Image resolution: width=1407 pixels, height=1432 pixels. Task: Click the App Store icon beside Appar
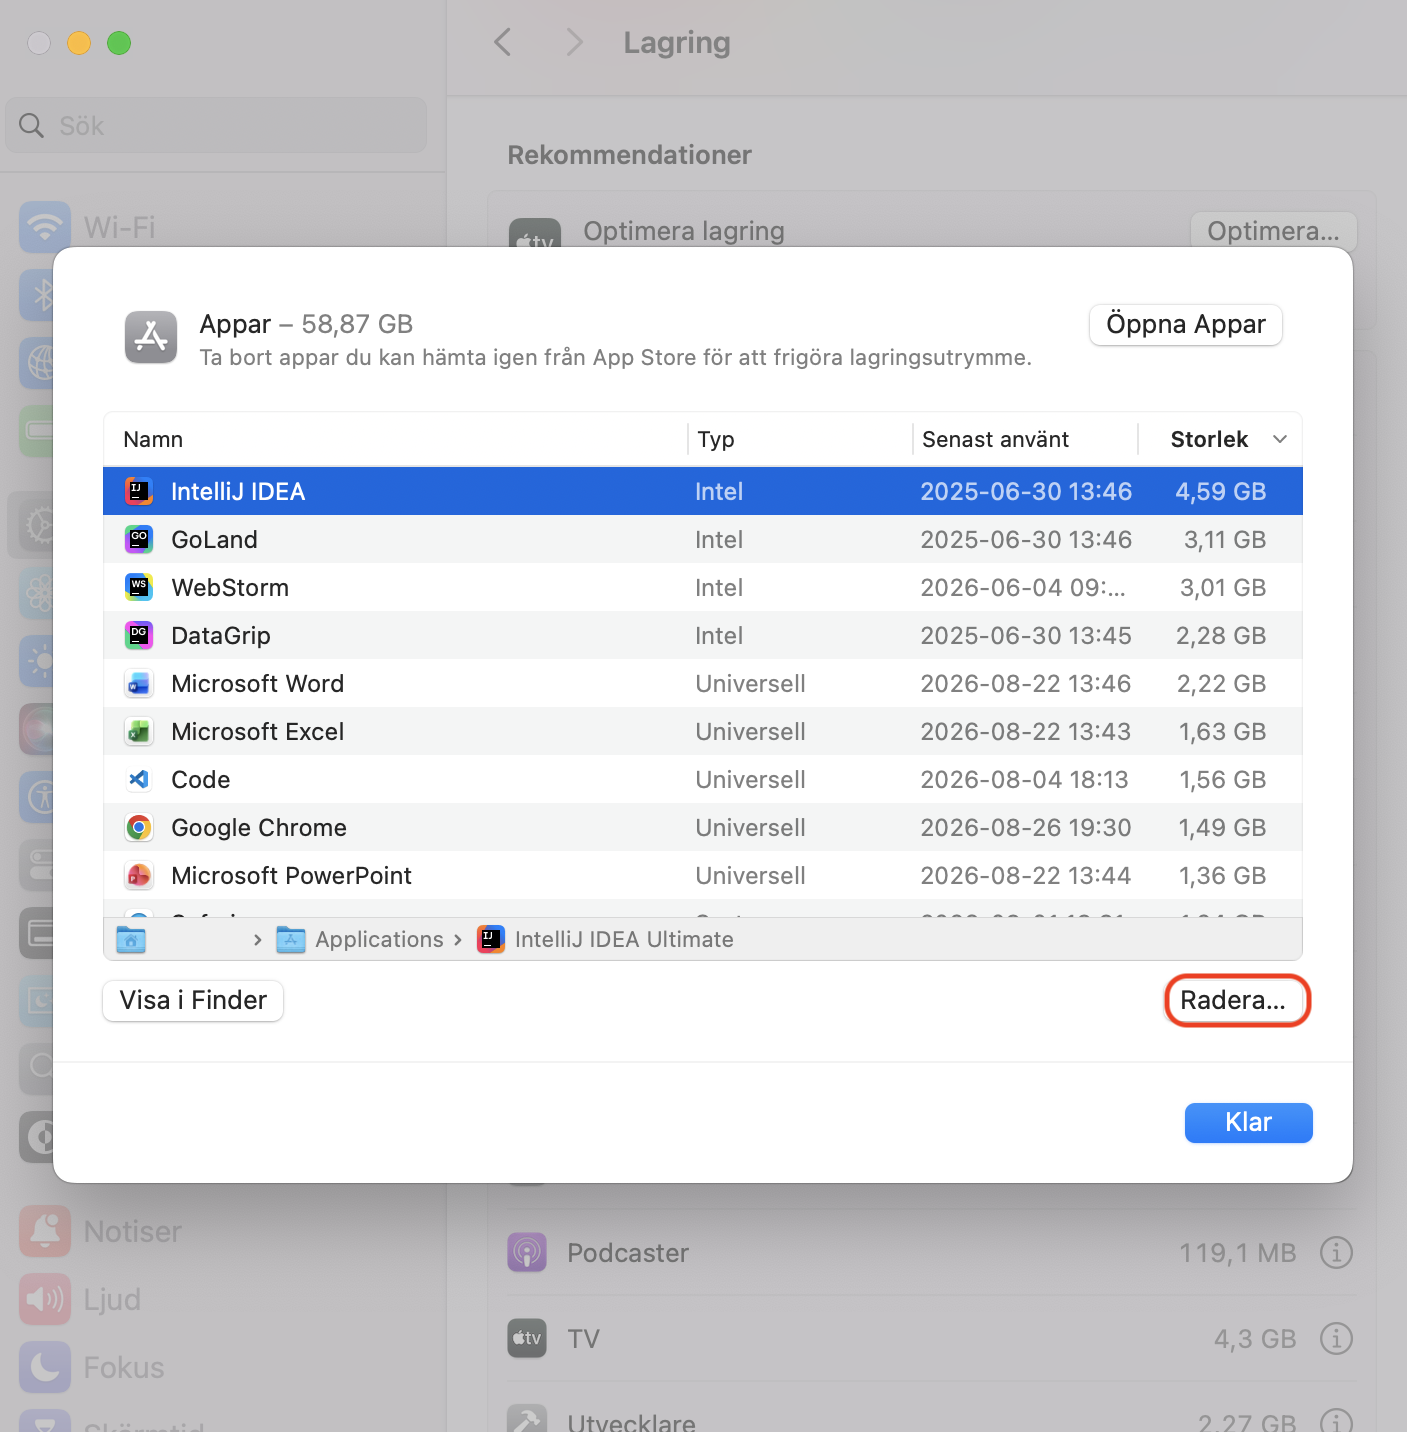point(151,337)
